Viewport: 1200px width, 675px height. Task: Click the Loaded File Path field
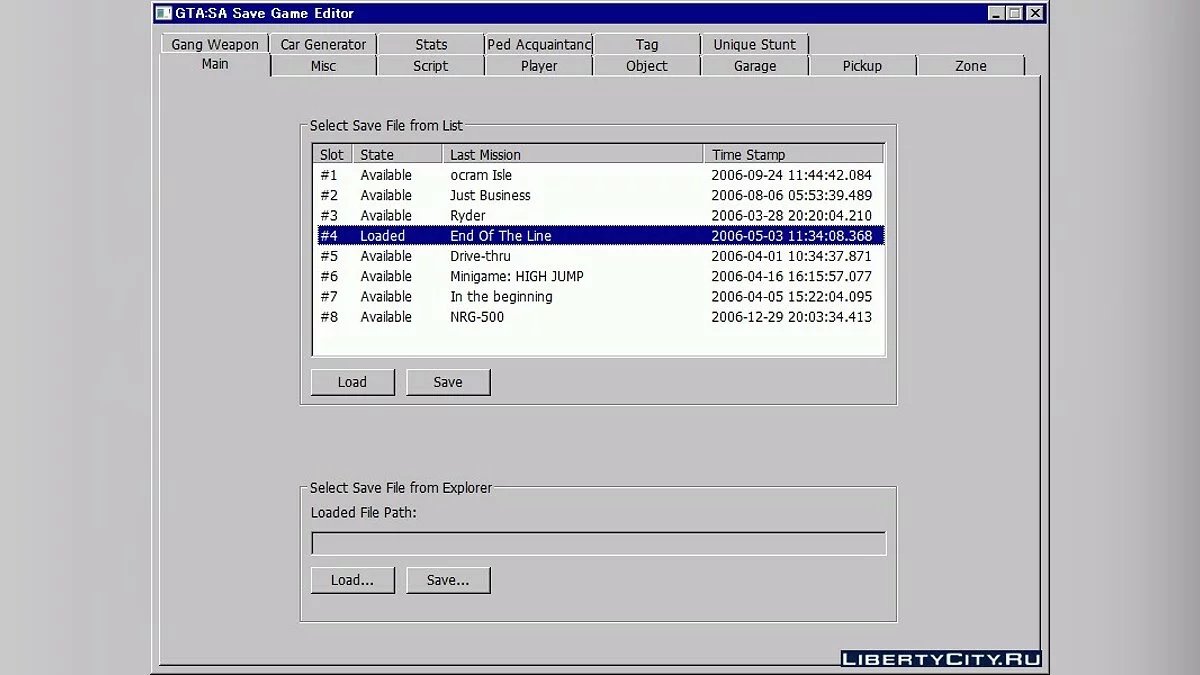point(599,543)
